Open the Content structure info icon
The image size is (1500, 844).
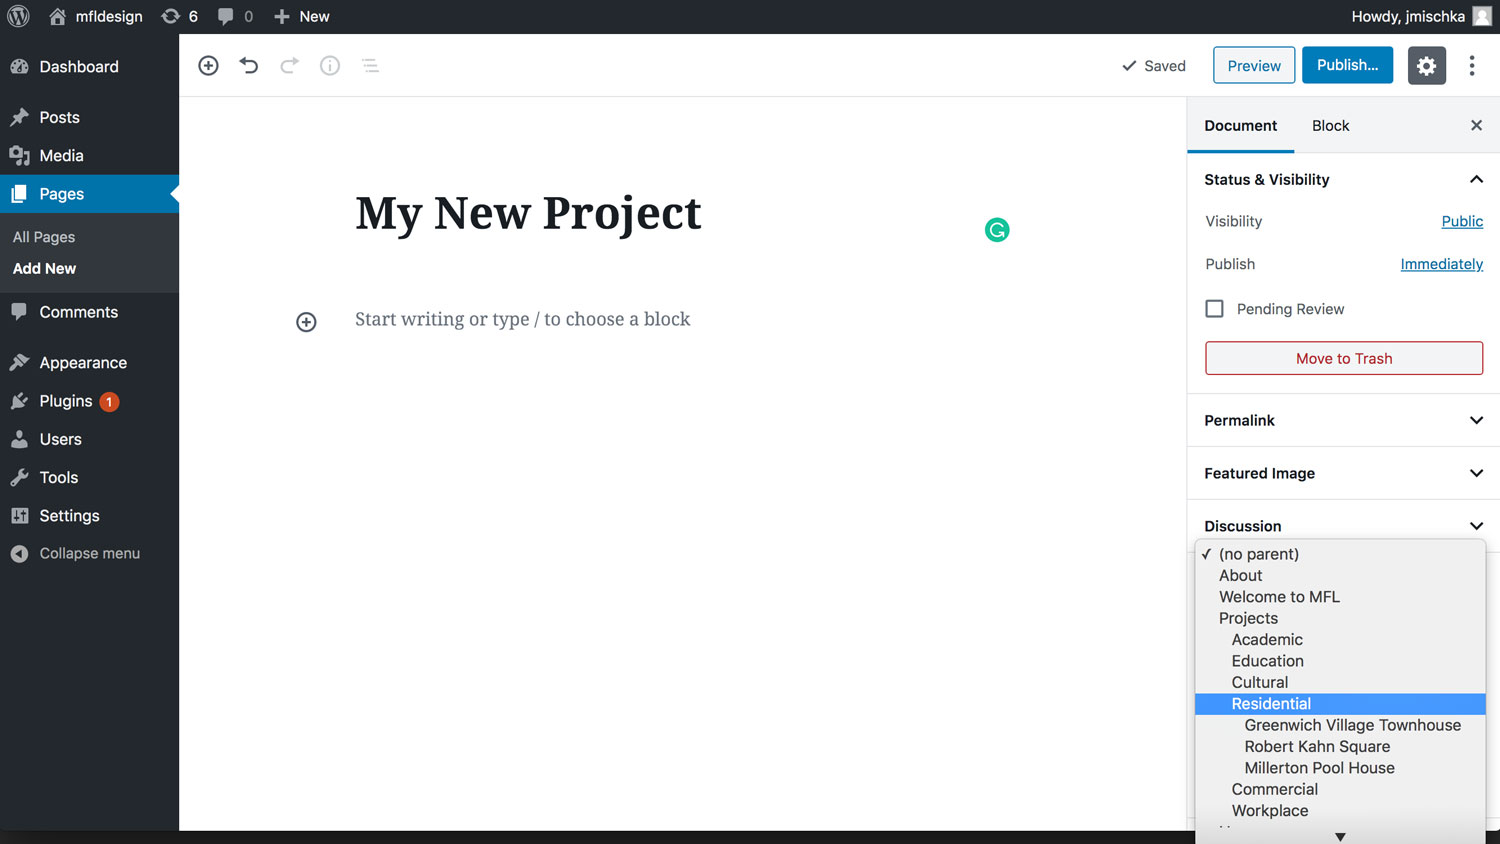coord(330,65)
